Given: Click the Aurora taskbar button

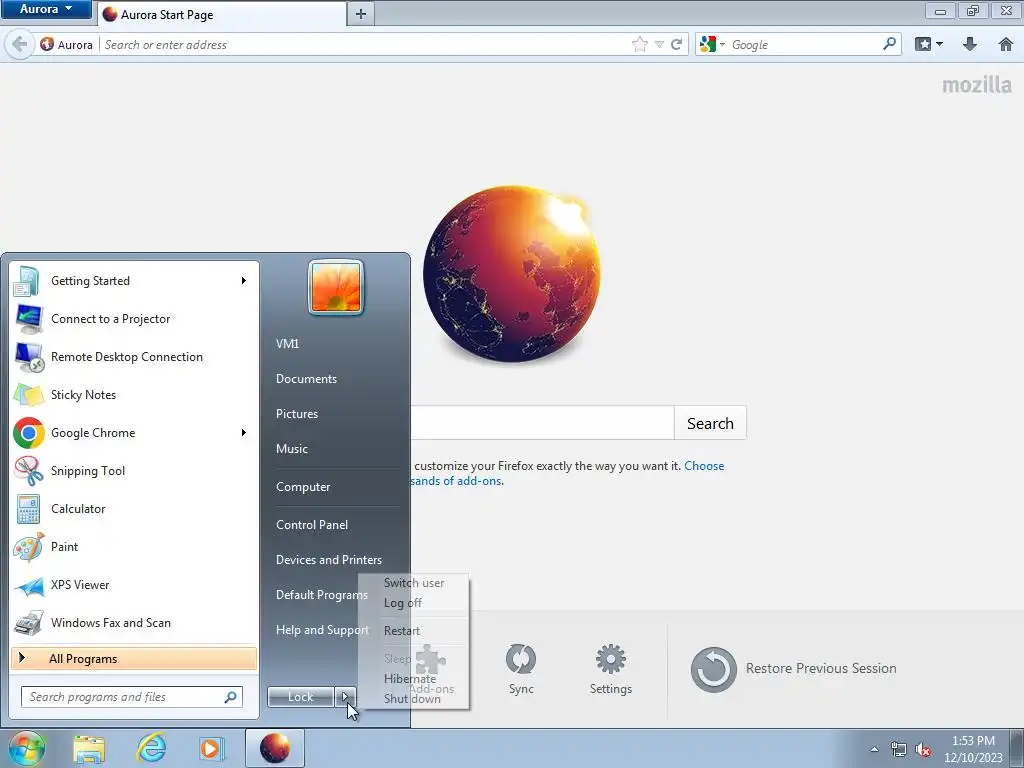Looking at the screenshot, I should (x=275, y=748).
